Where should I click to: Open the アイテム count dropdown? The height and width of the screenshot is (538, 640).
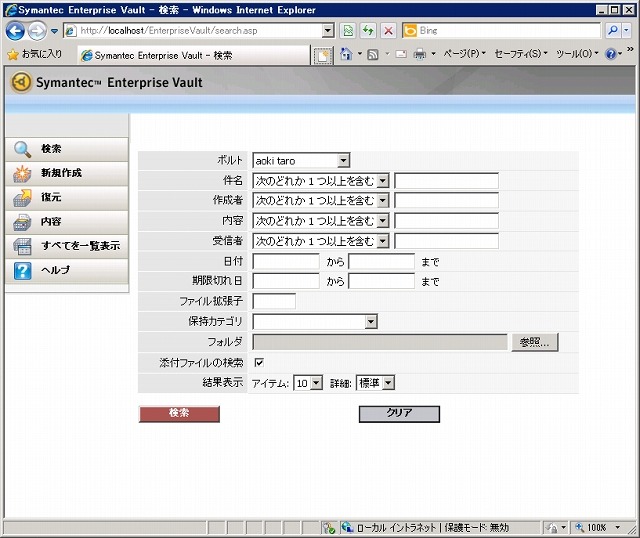pos(308,383)
